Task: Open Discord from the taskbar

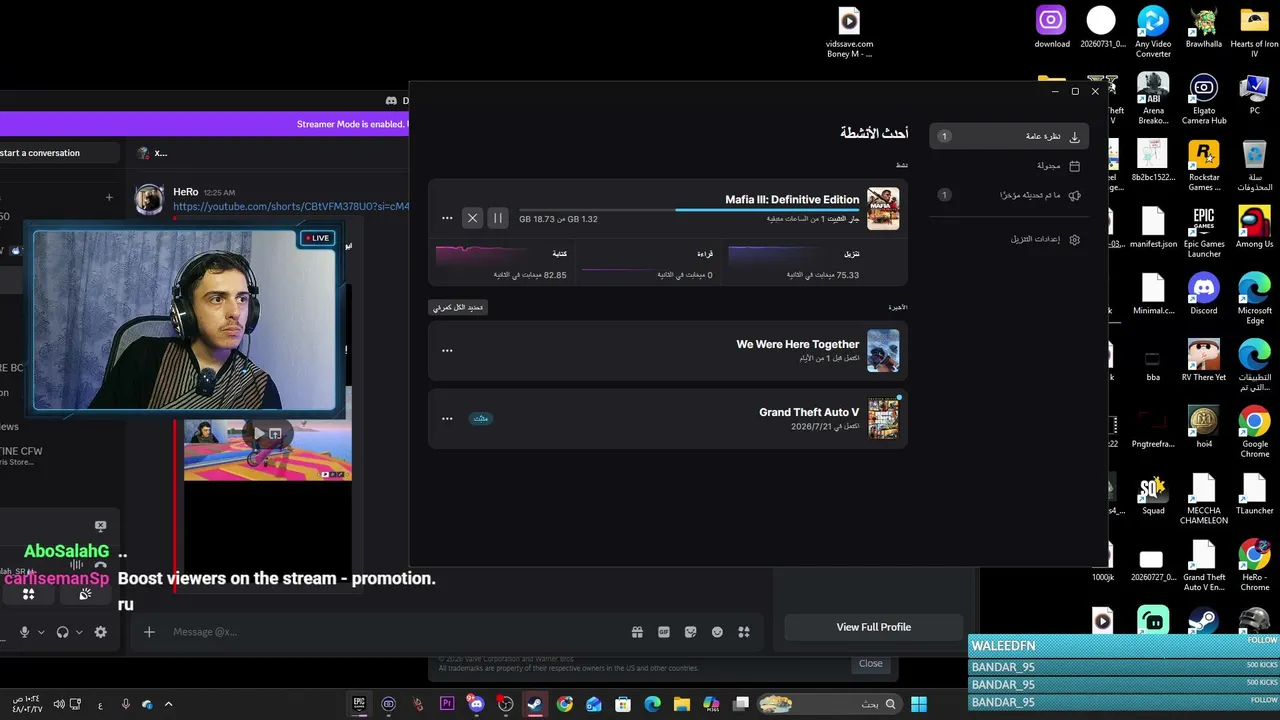Action: click(x=476, y=704)
